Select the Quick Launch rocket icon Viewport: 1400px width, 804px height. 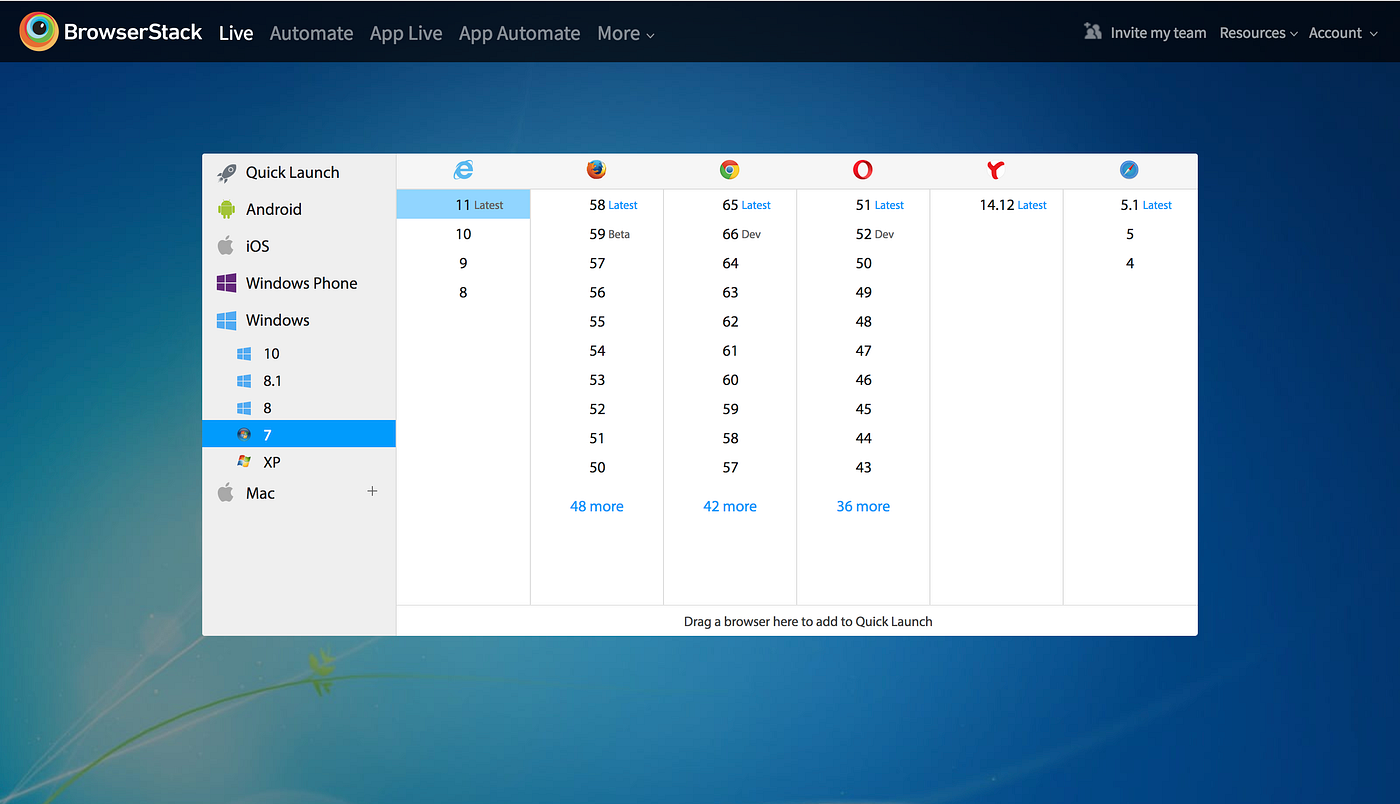[x=227, y=172]
